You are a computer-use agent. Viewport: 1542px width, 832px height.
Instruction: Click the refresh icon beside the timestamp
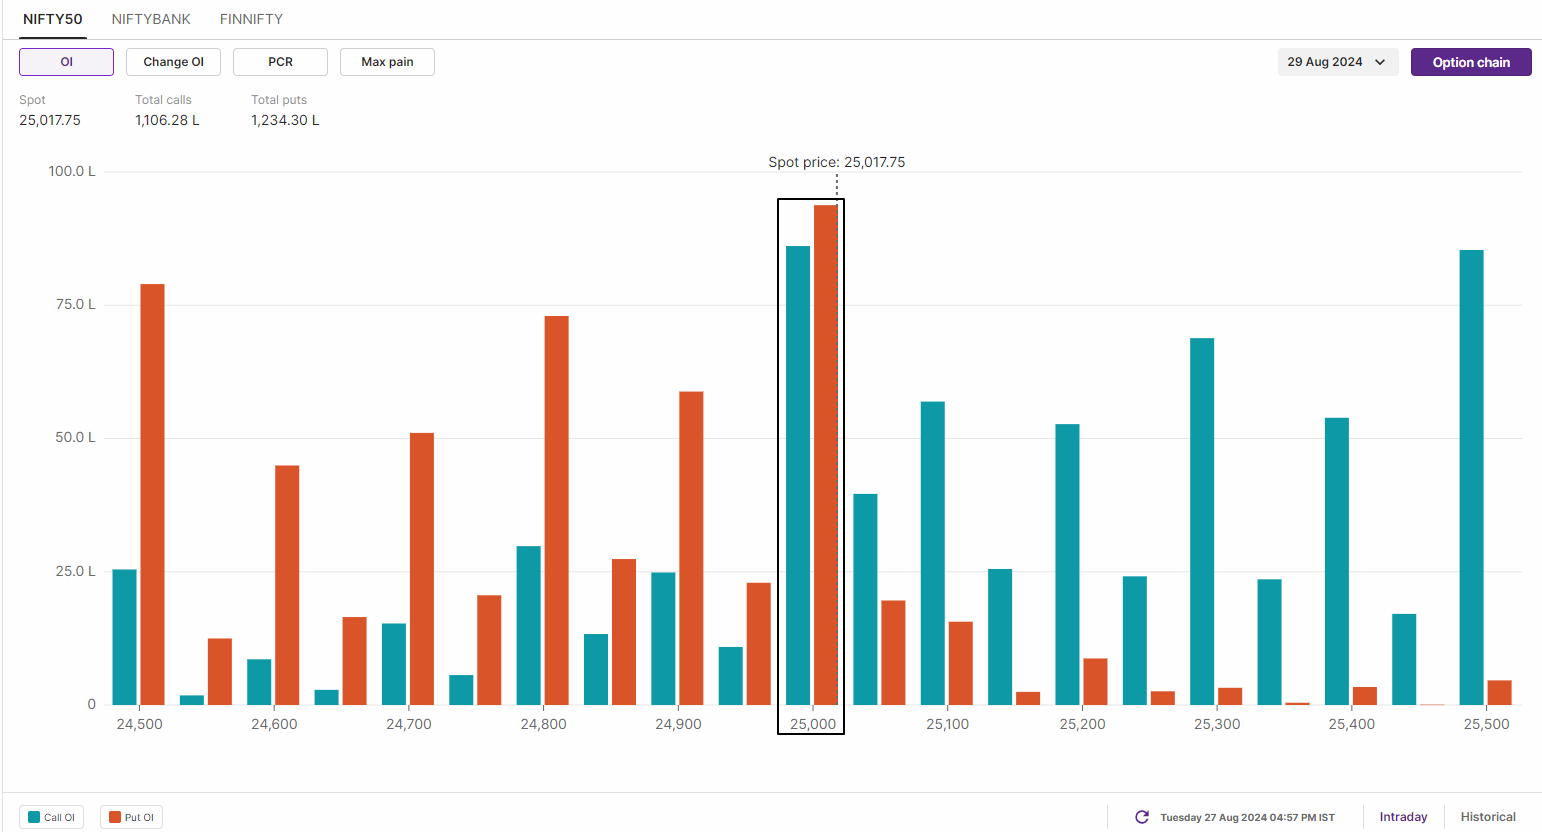pos(1142,817)
